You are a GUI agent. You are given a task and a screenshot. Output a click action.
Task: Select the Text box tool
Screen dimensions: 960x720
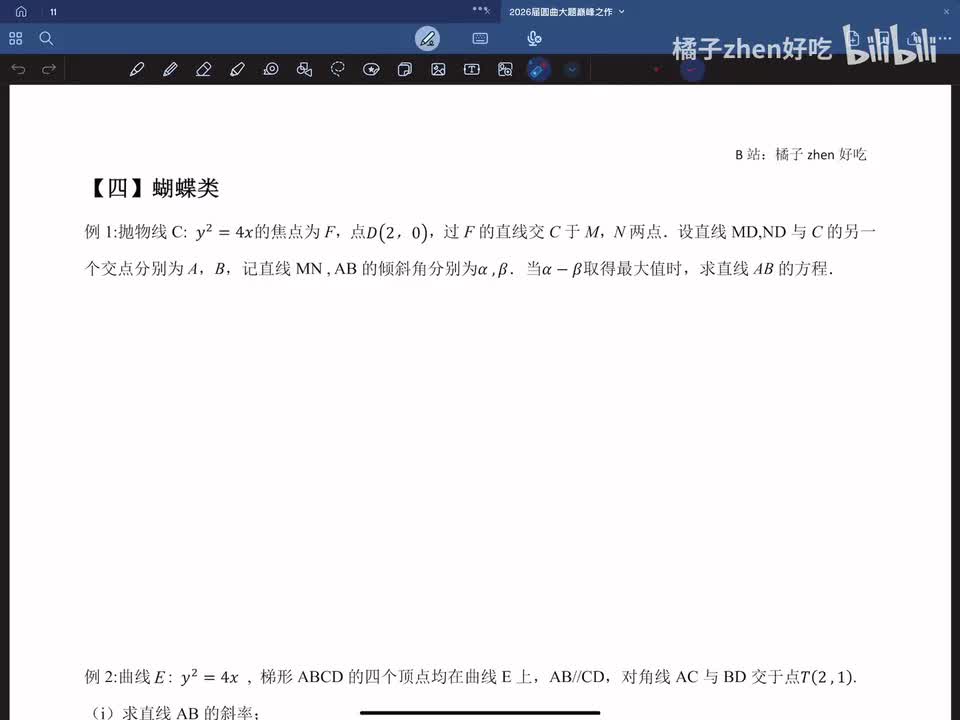coord(471,69)
